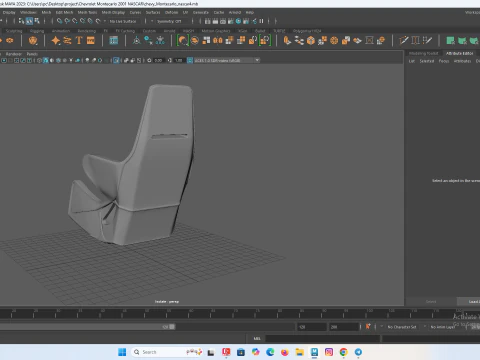Switch to the Animation shelf tab
The image size is (480, 360).
61,31
